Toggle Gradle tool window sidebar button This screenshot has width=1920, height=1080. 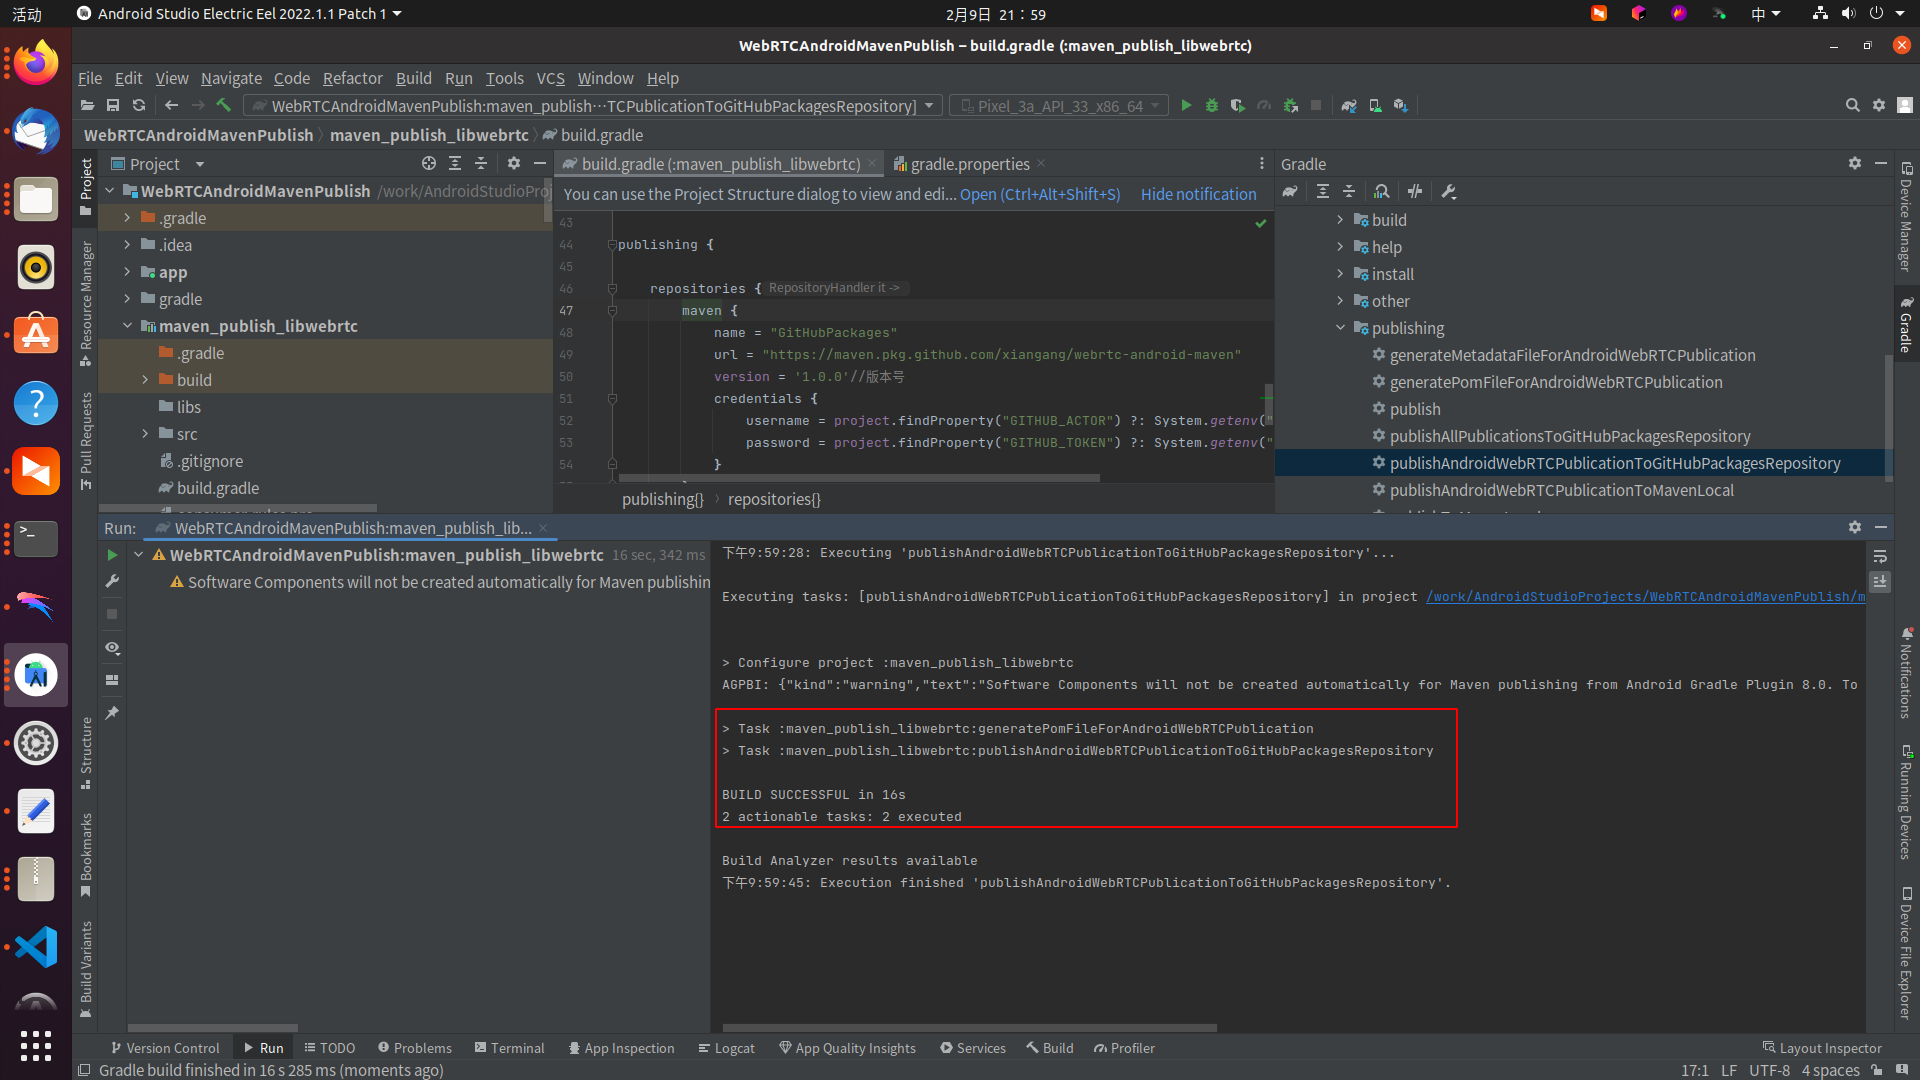click(1906, 323)
